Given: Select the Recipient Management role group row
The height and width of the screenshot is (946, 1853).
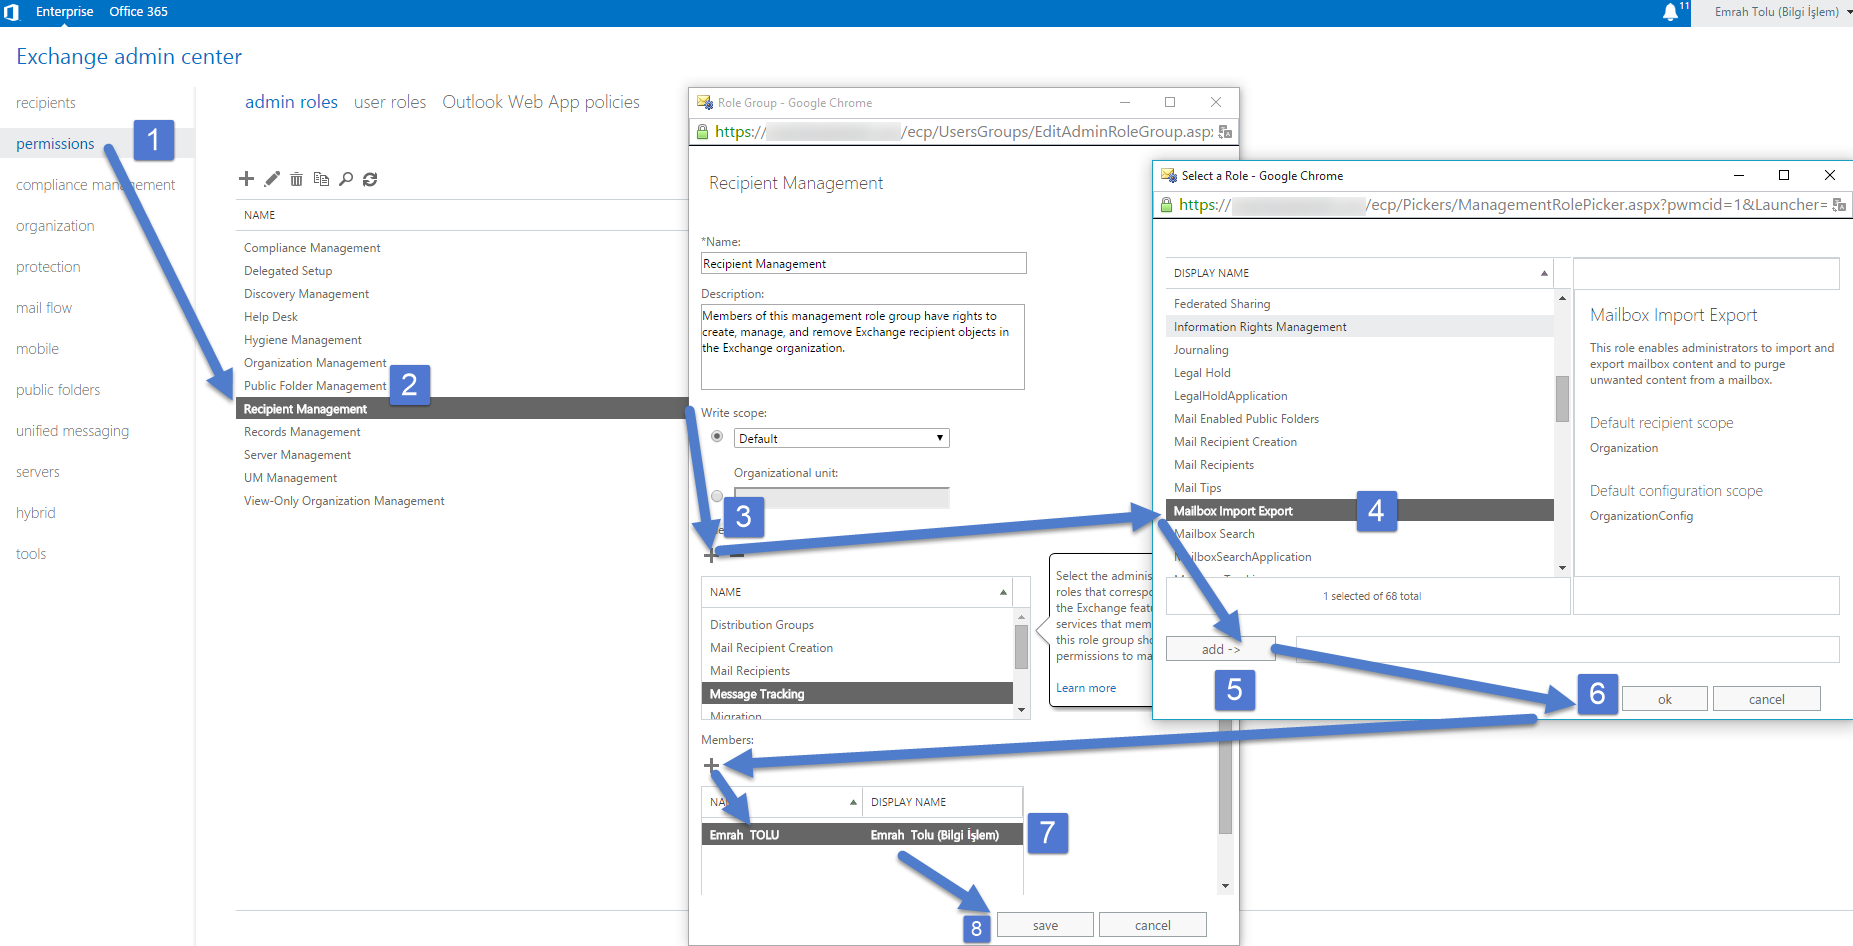Looking at the screenshot, I should pos(462,409).
